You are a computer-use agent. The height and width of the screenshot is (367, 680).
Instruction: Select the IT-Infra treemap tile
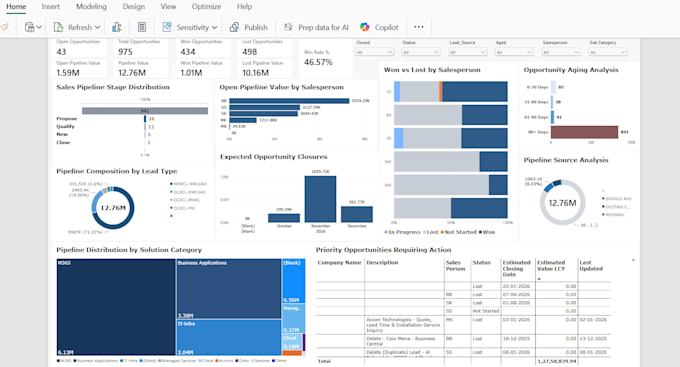229,338
